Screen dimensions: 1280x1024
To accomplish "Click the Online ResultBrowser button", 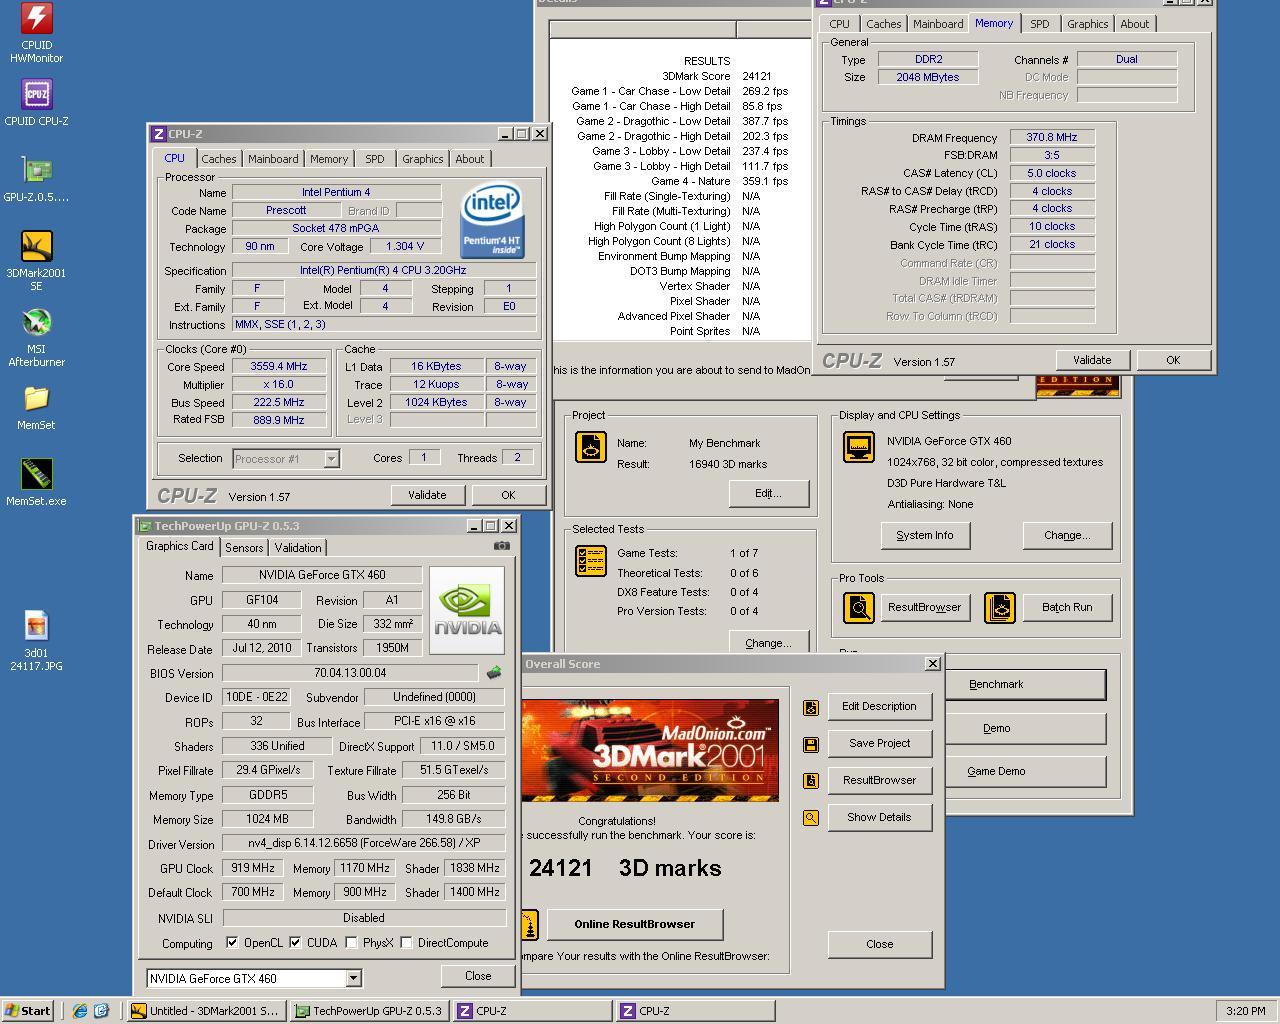I will pyautogui.click(x=634, y=924).
